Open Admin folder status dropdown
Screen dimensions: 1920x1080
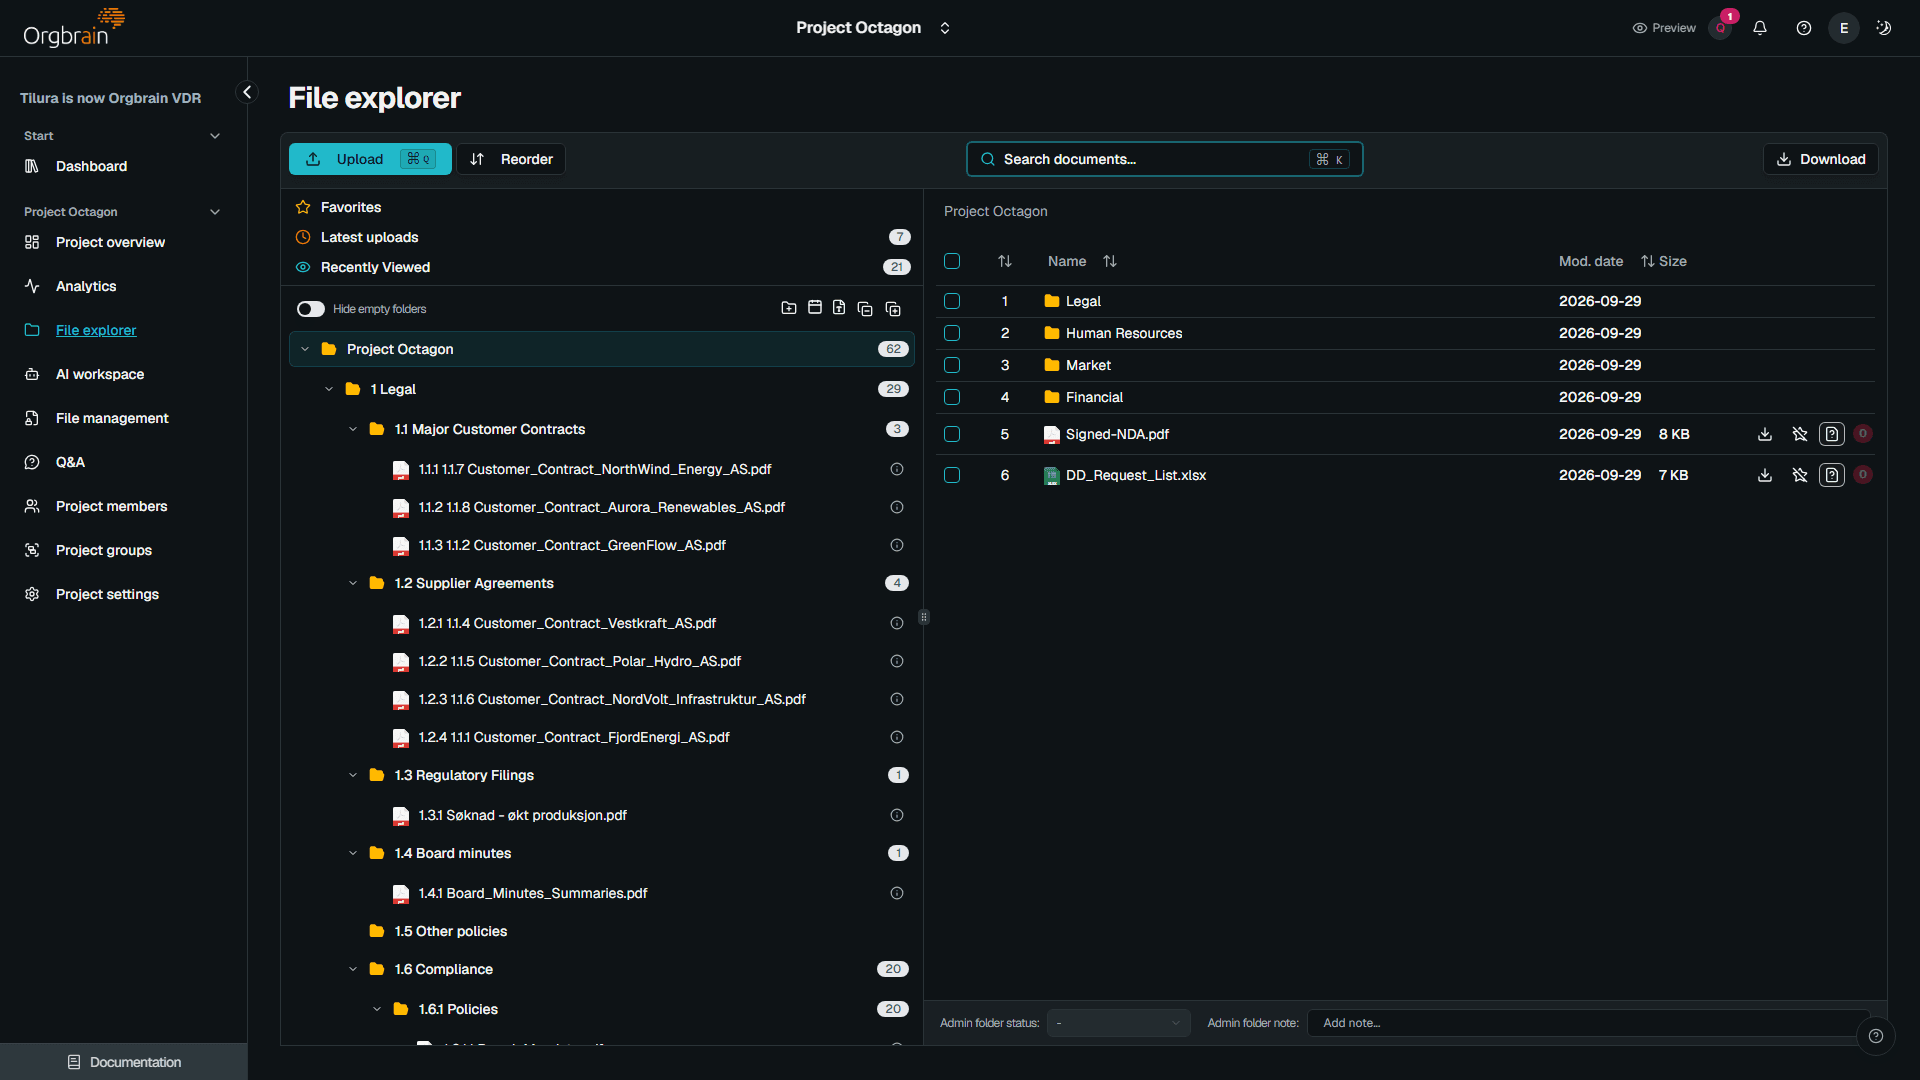(1118, 1023)
